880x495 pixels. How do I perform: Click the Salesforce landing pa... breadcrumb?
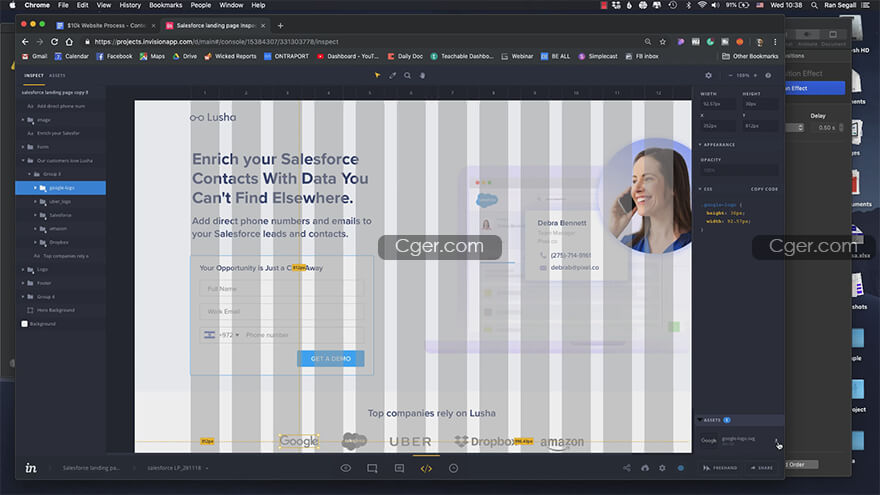pyautogui.click(x=91, y=468)
